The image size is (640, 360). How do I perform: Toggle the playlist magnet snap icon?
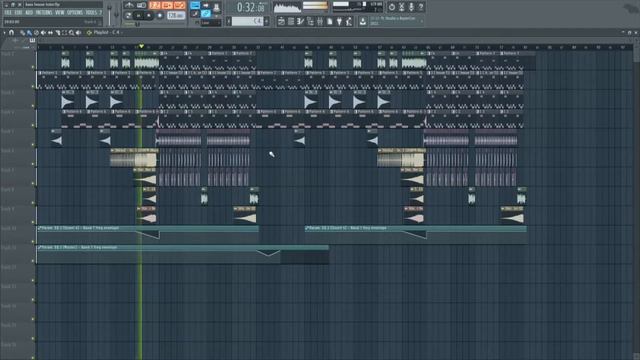11,33
